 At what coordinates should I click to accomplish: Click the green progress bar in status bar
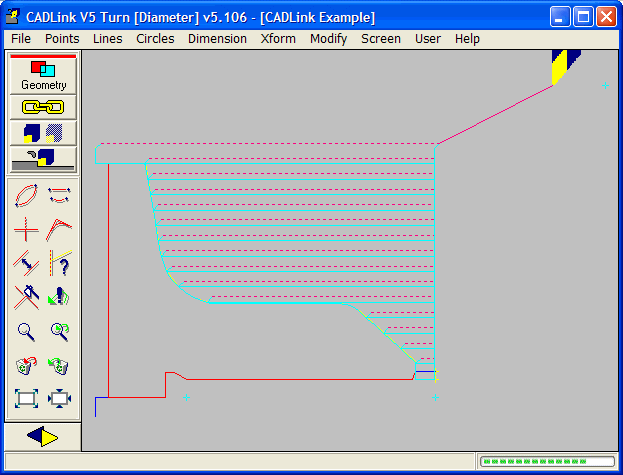[x=548, y=461]
